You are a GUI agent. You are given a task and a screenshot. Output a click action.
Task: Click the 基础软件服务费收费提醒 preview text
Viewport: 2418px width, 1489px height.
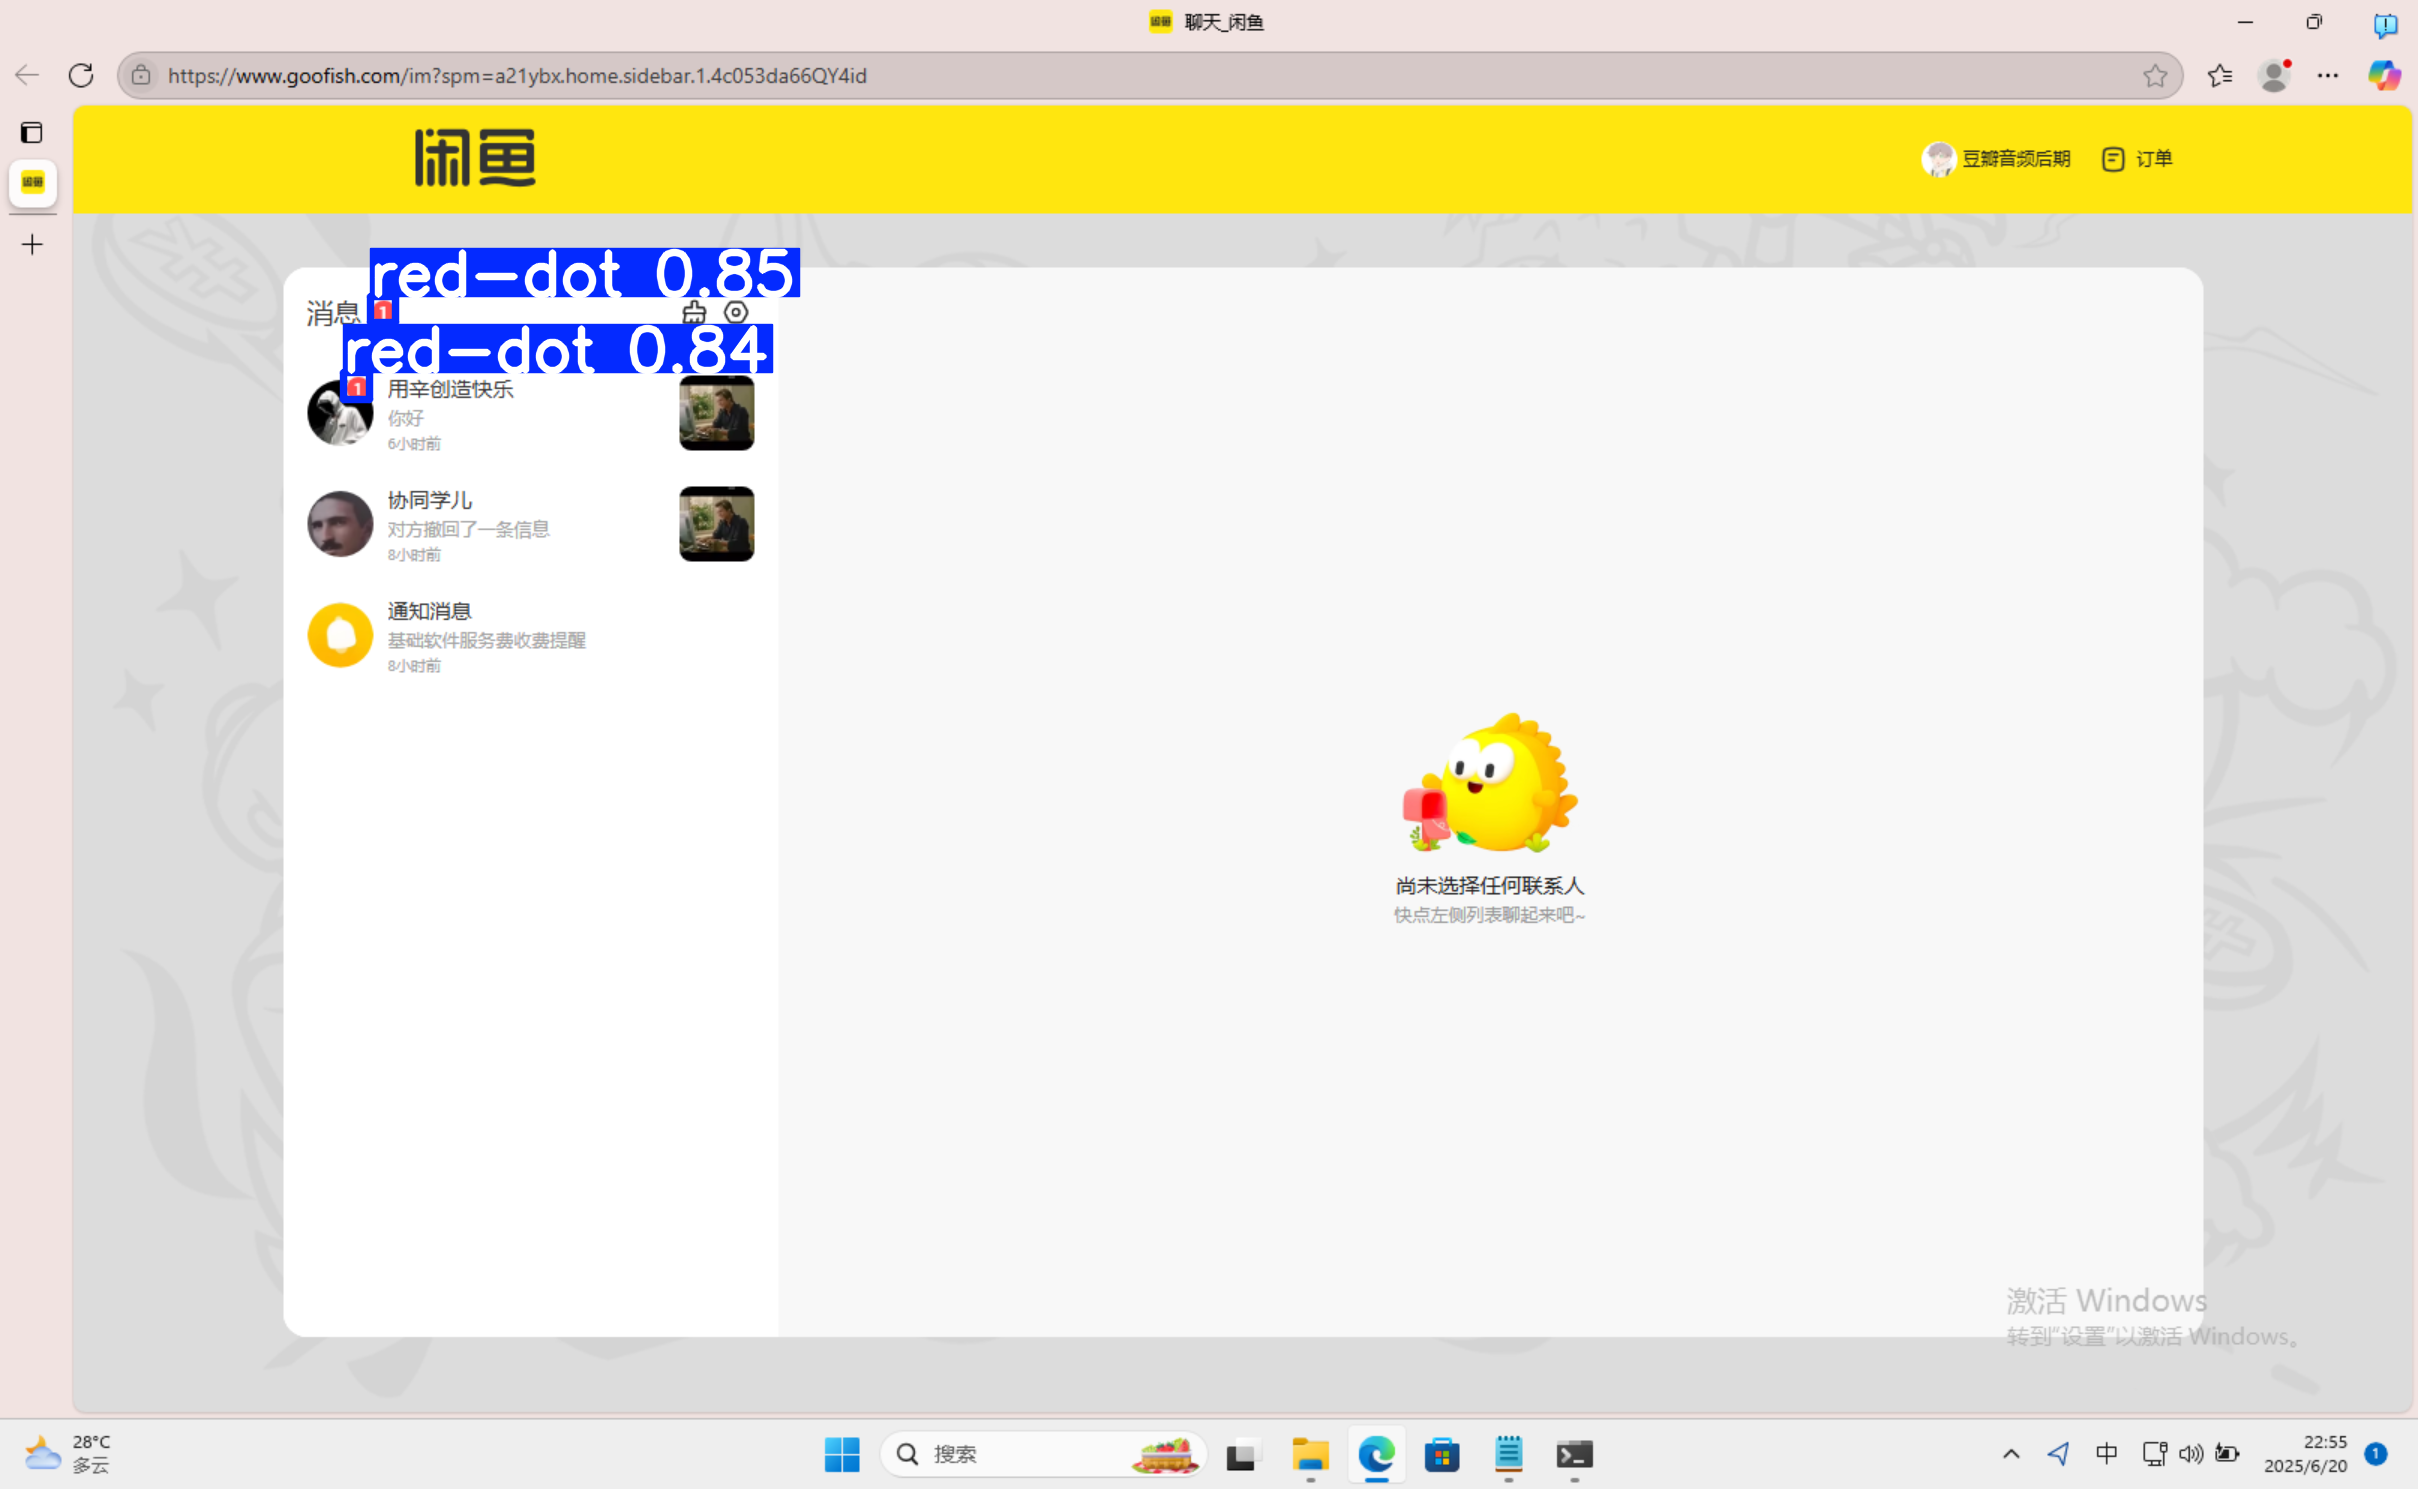tap(487, 640)
